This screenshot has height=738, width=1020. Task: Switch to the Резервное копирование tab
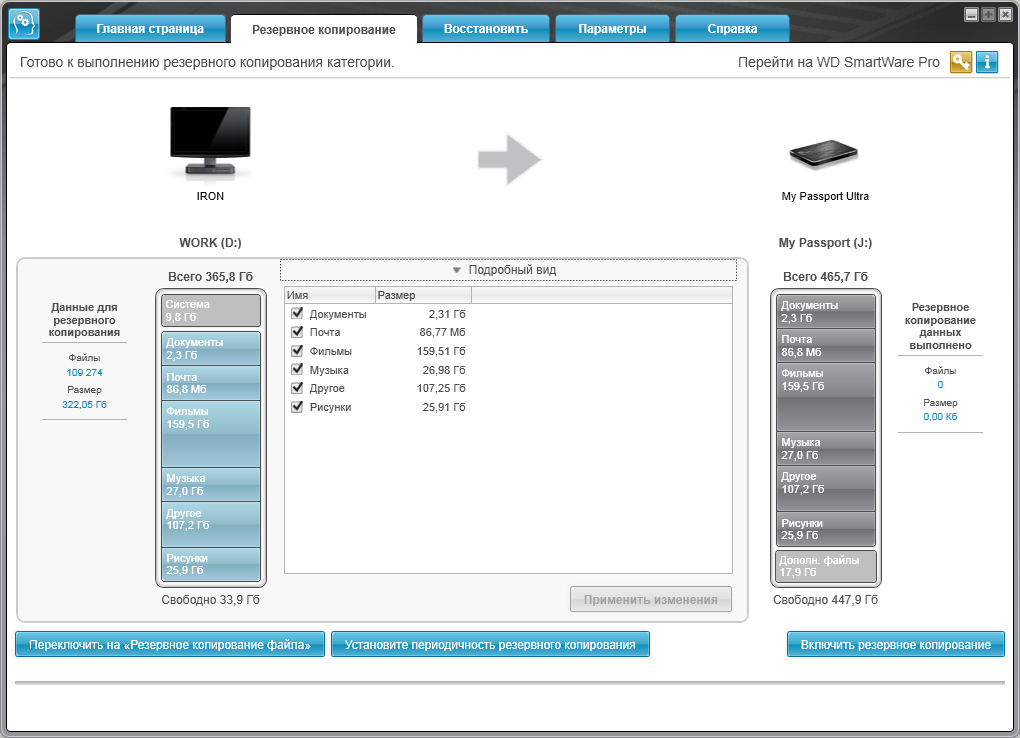[324, 29]
